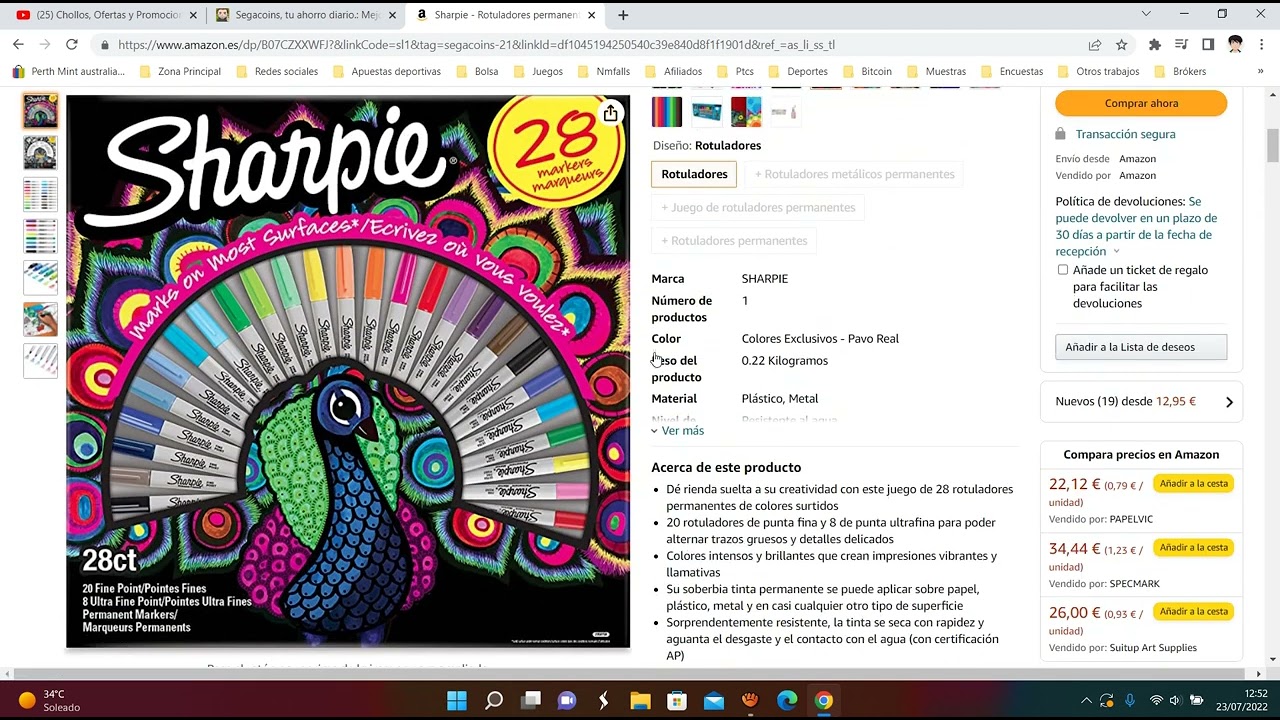
Task: Open File Explorer from the taskbar
Action: [640, 700]
